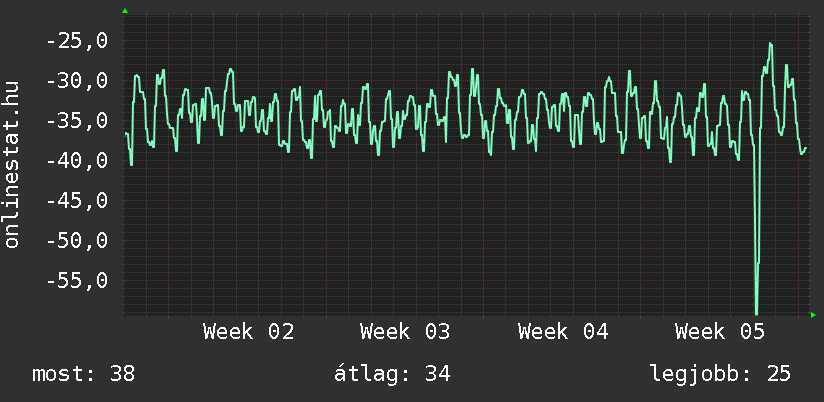
Task: Click the -55,0 Y-axis label
Action: tap(77, 281)
